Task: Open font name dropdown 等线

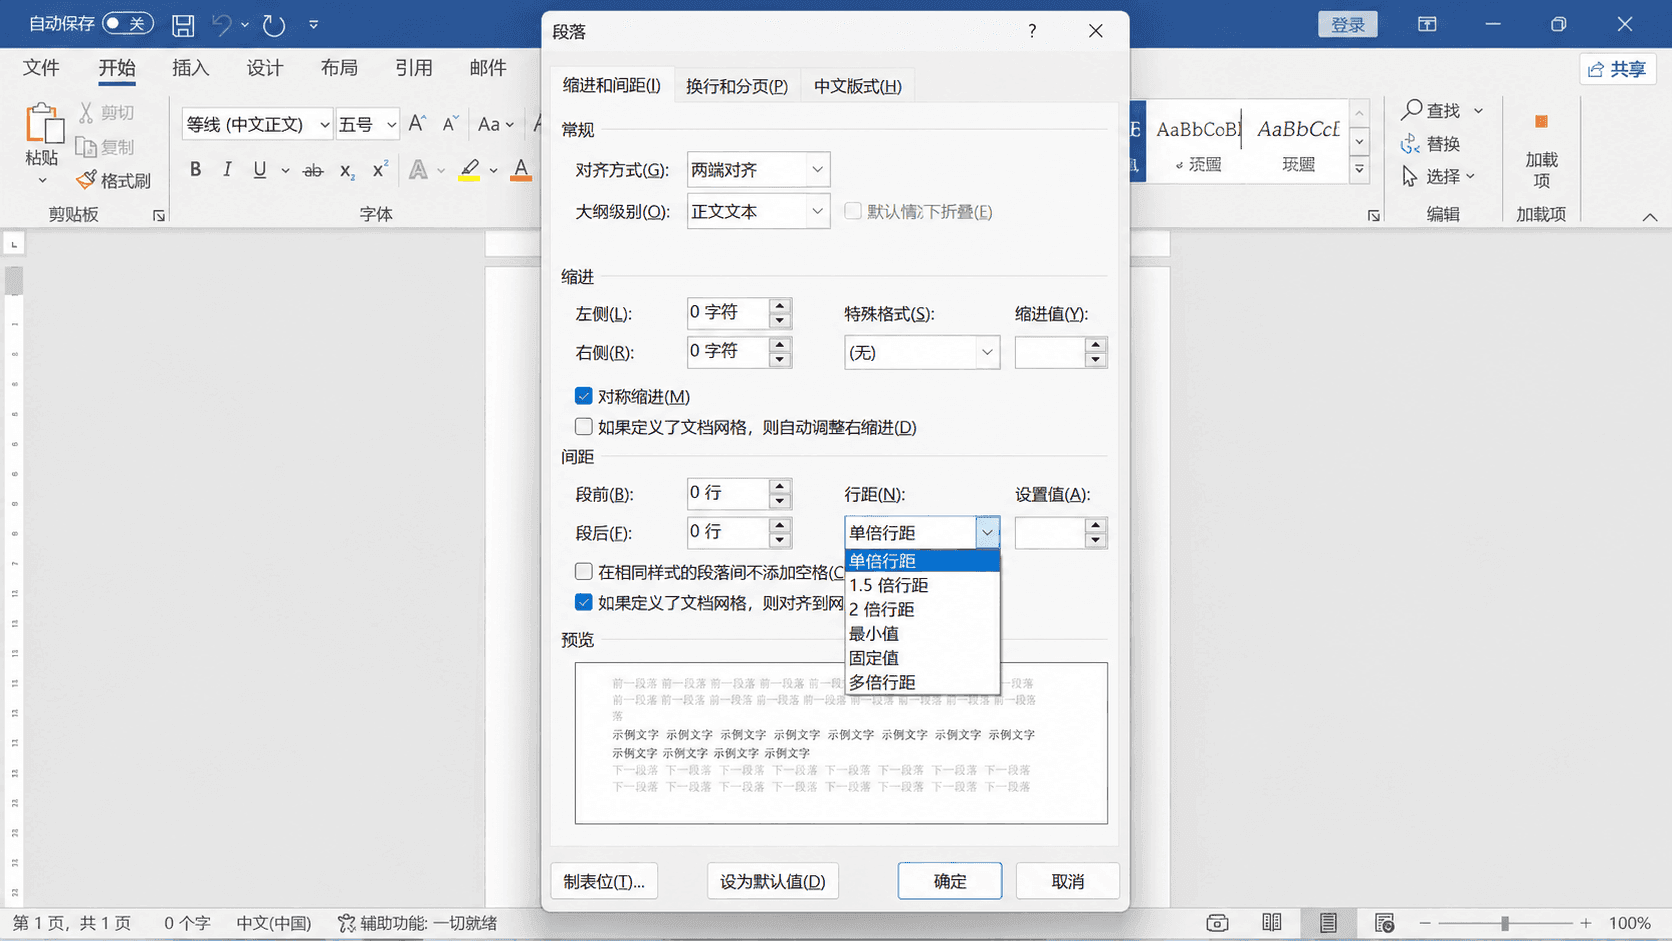Action: click(324, 124)
